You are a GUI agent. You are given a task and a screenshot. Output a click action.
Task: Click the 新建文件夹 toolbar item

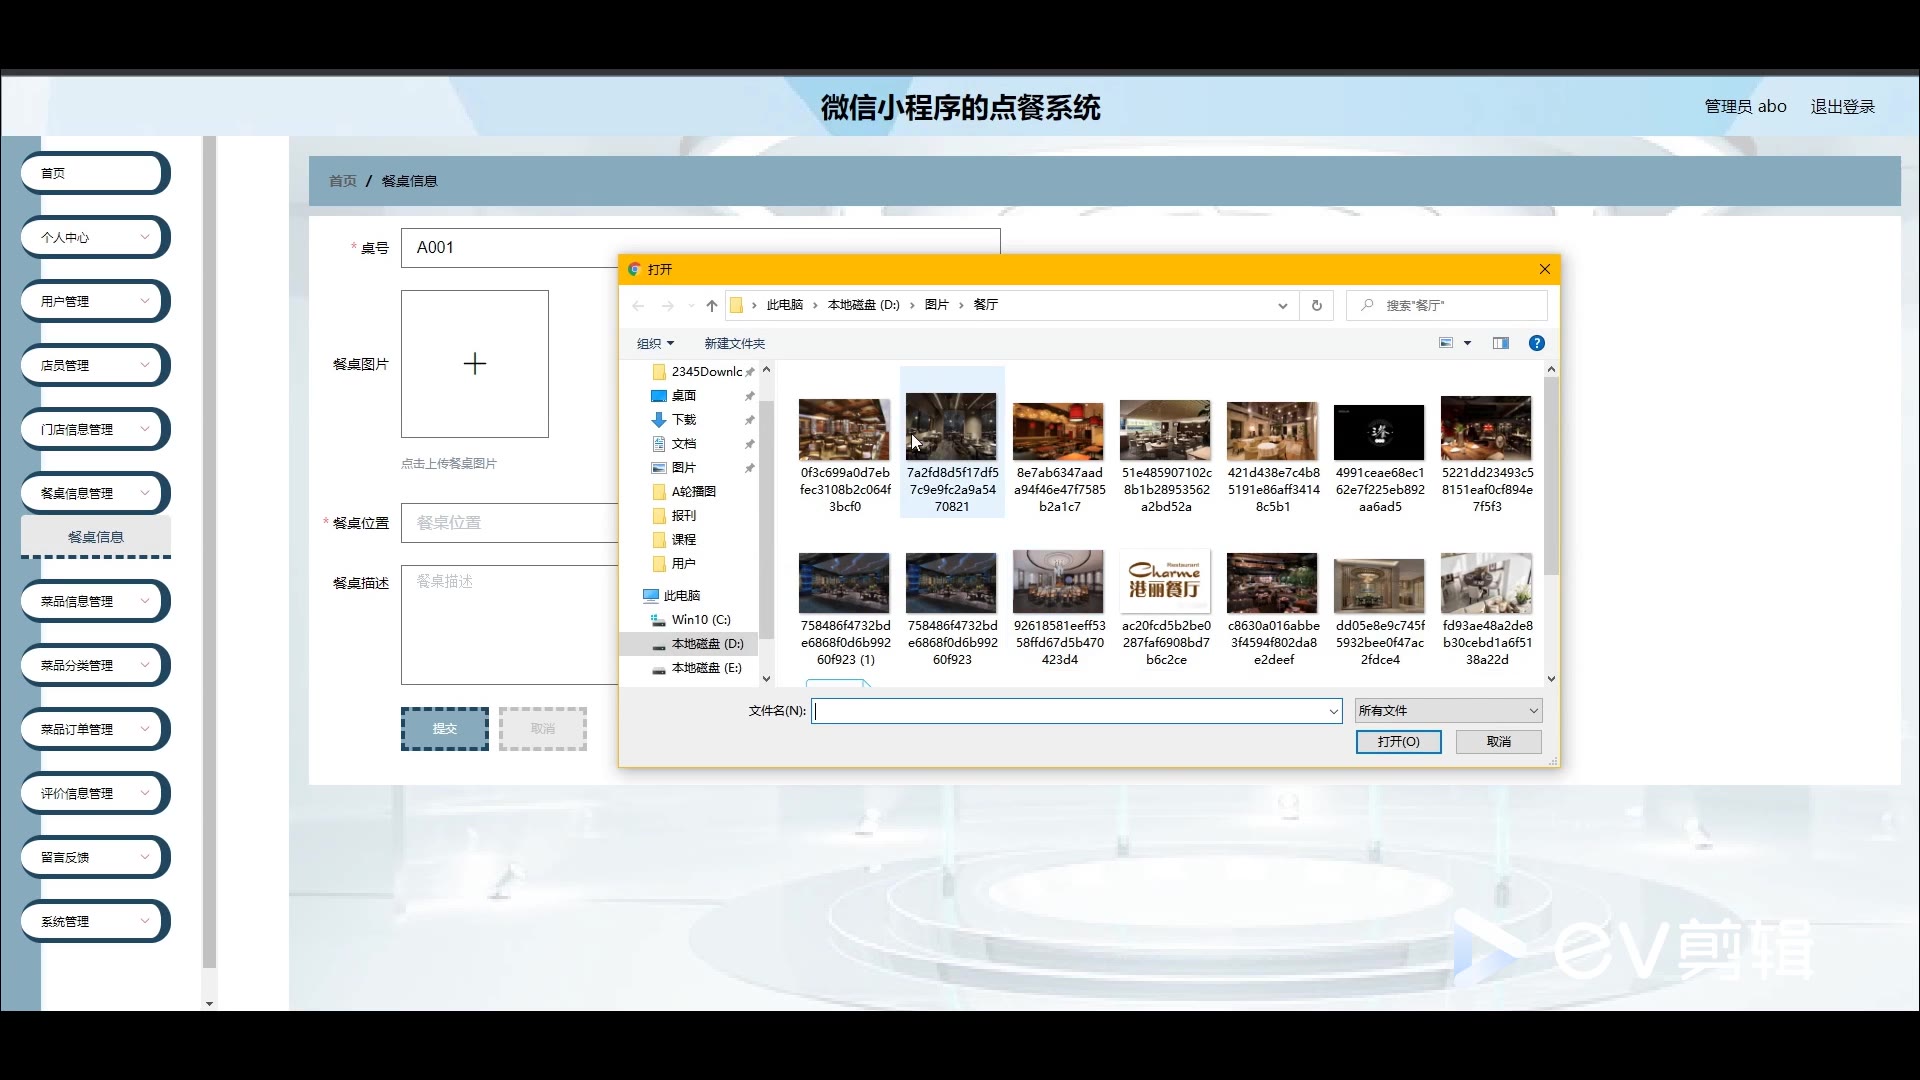pyautogui.click(x=734, y=344)
